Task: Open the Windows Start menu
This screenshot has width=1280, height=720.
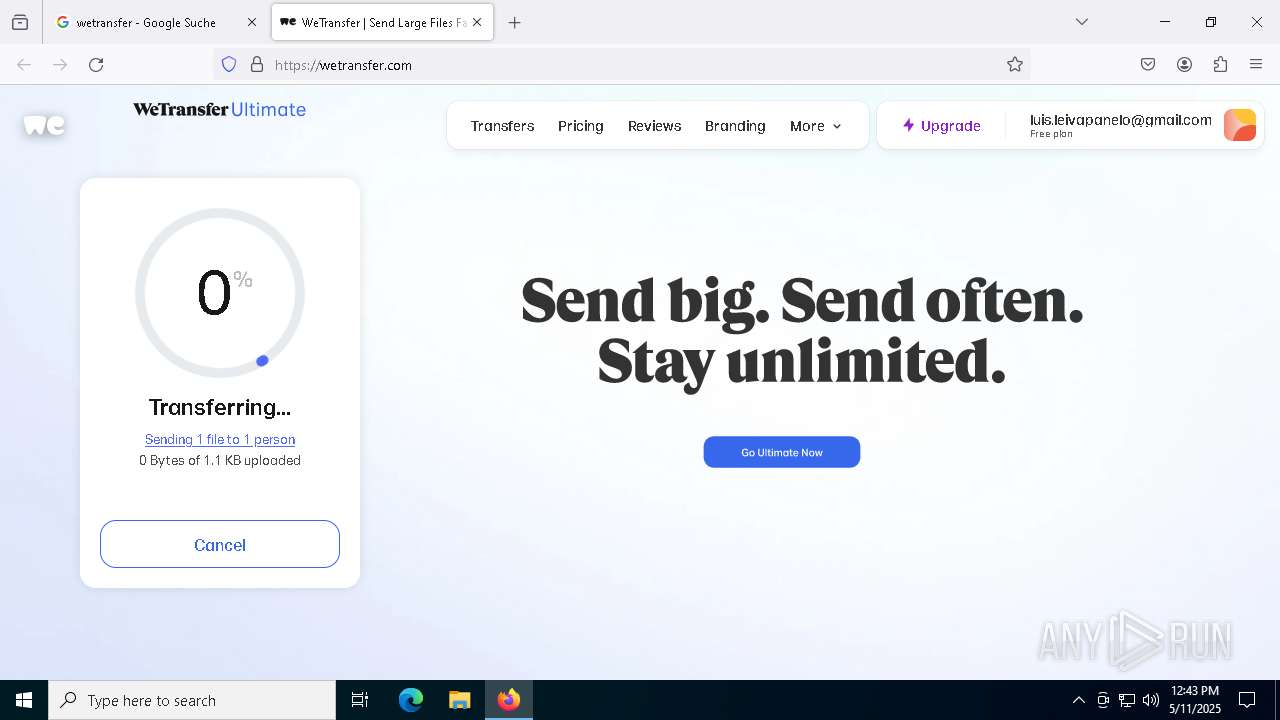Action: pyautogui.click(x=24, y=700)
